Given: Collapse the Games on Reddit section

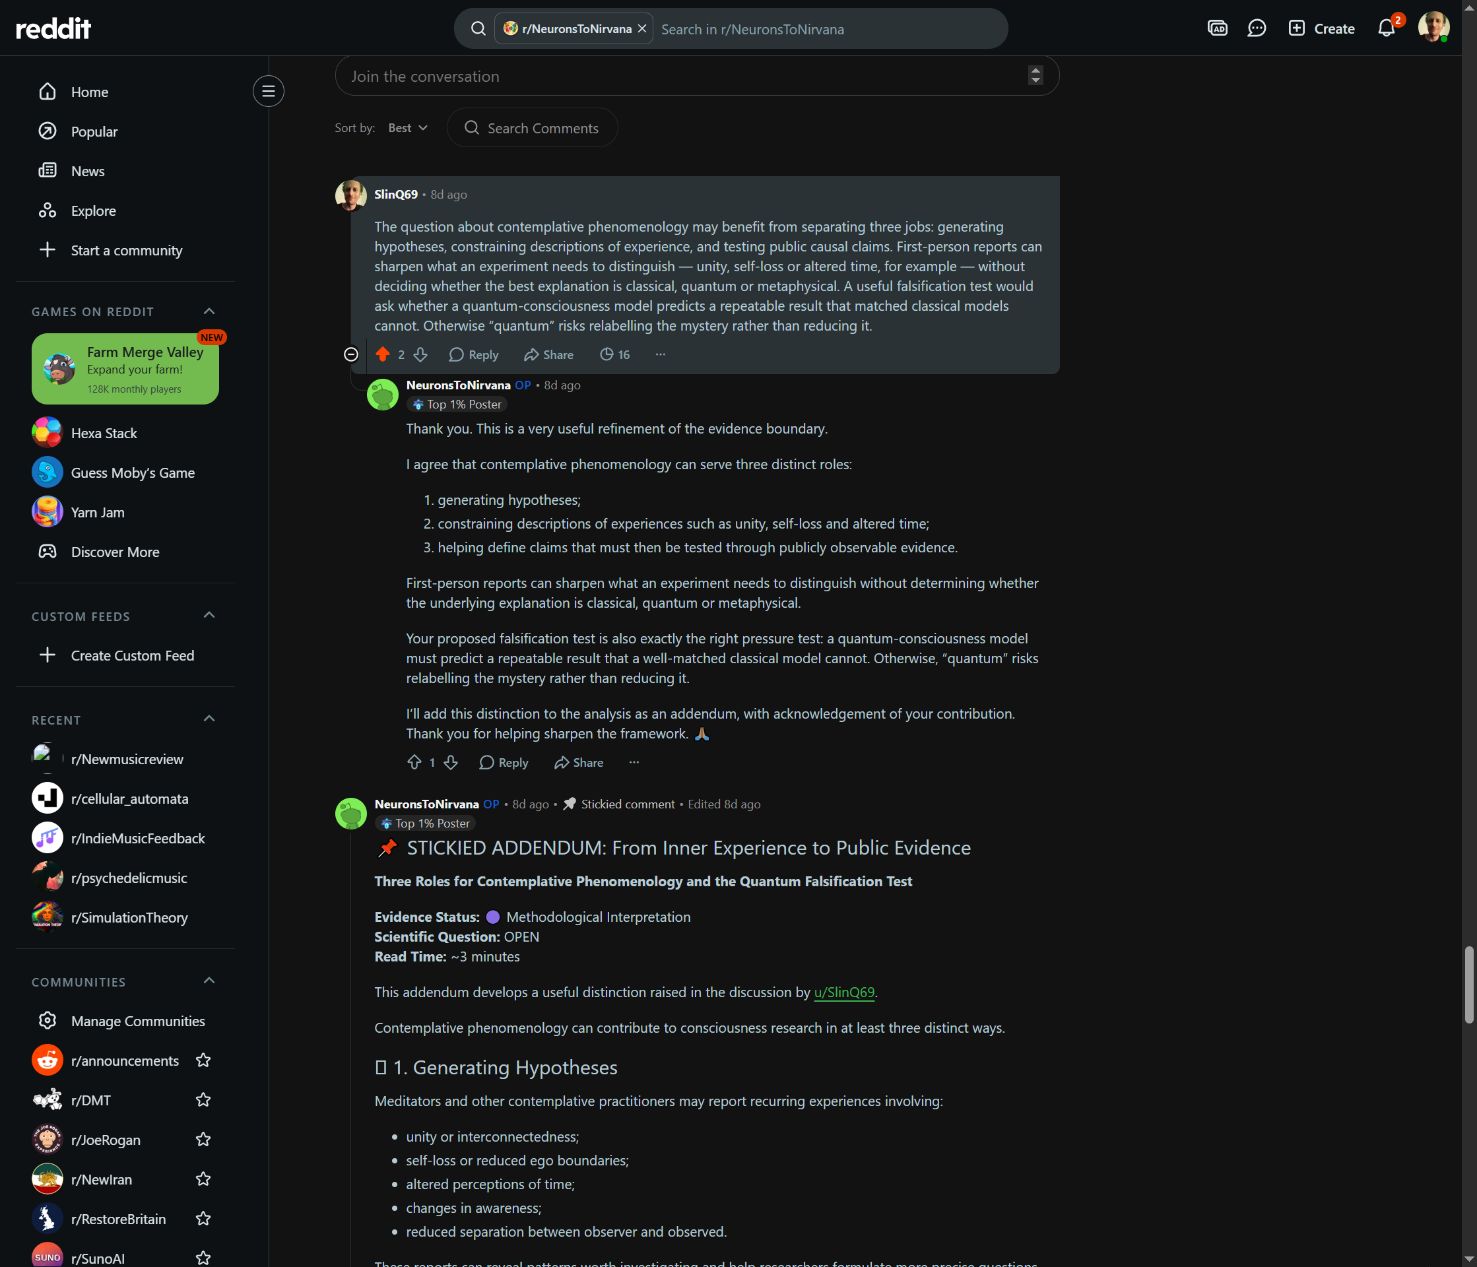Looking at the screenshot, I should click(209, 311).
